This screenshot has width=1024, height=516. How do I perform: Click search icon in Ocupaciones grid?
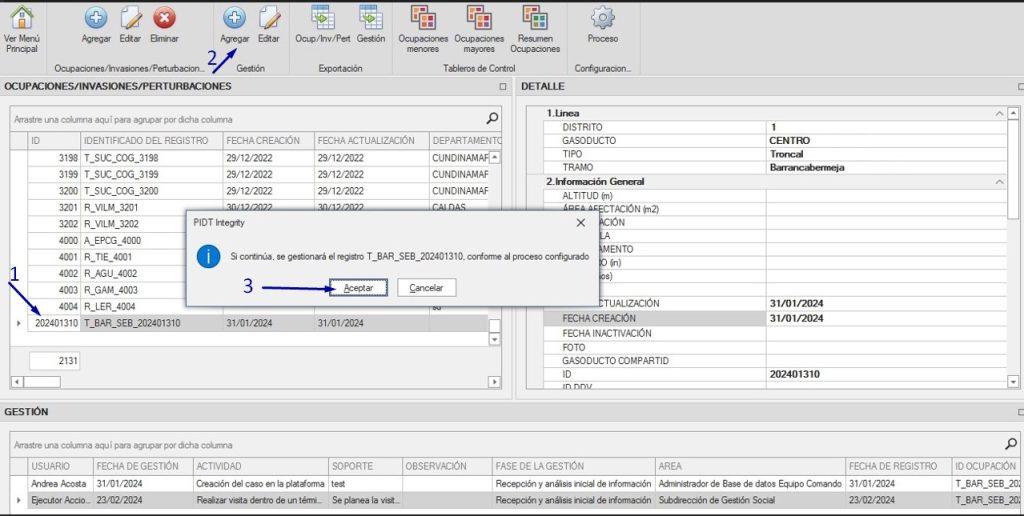click(x=492, y=117)
